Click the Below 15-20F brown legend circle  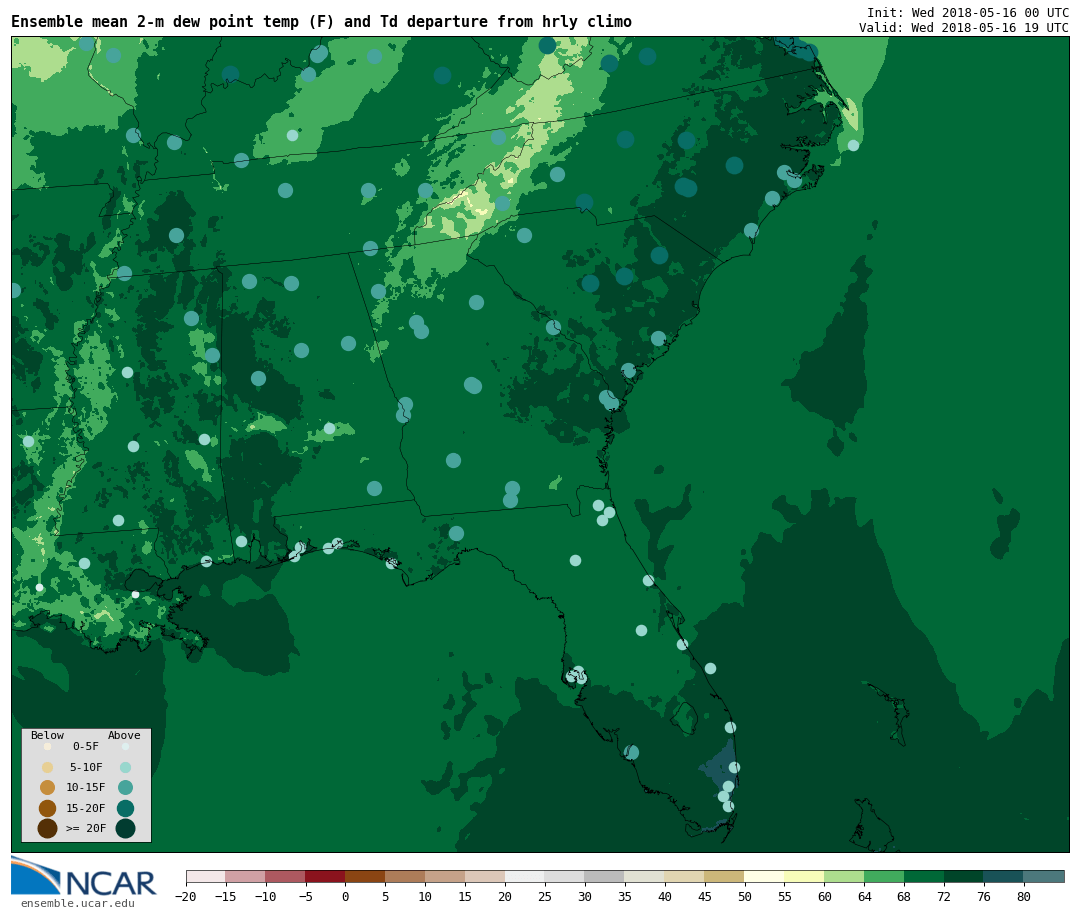(47, 808)
